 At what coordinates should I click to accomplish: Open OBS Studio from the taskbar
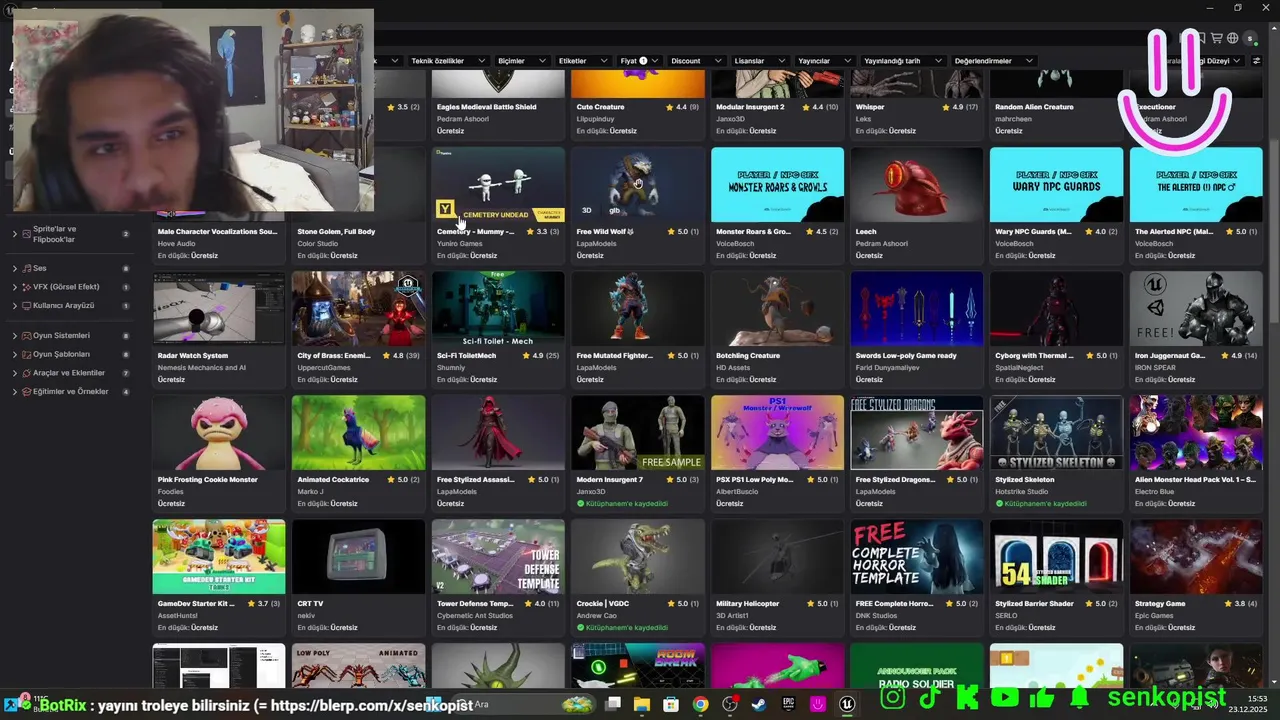coord(730,704)
